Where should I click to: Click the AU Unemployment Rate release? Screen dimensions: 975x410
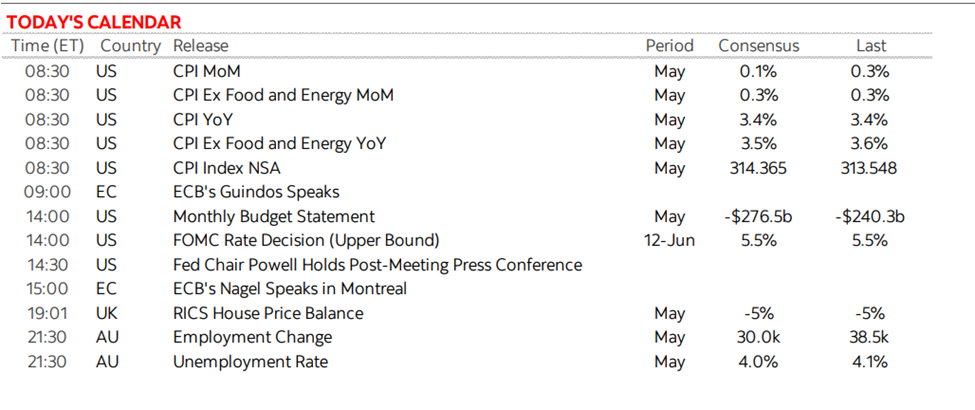(250, 361)
